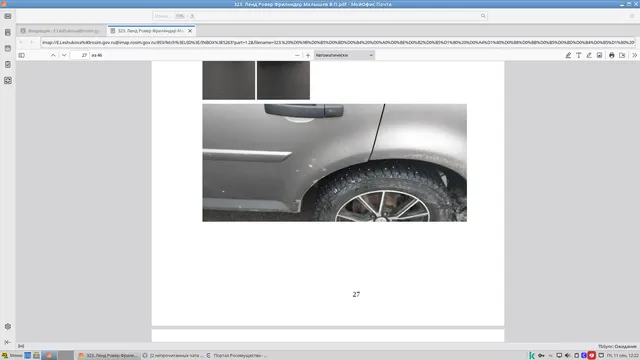Zoom in the PDF document
The height and width of the screenshot is (360, 640).
point(308,55)
